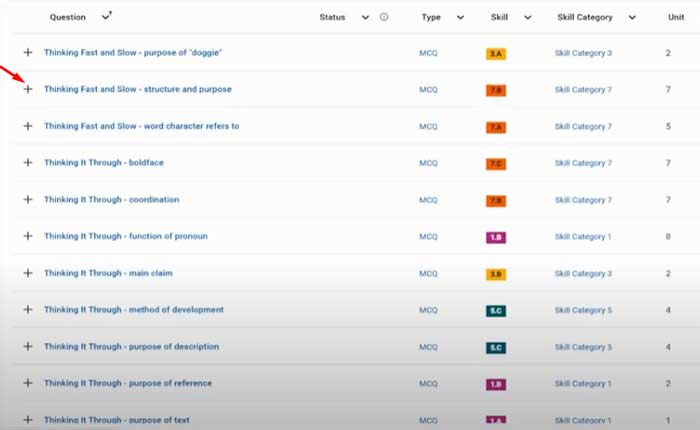The width and height of the screenshot is (700, 430).
Task: Click 'Skill Category 7' in boldface row
Action: tap(583, 163)
